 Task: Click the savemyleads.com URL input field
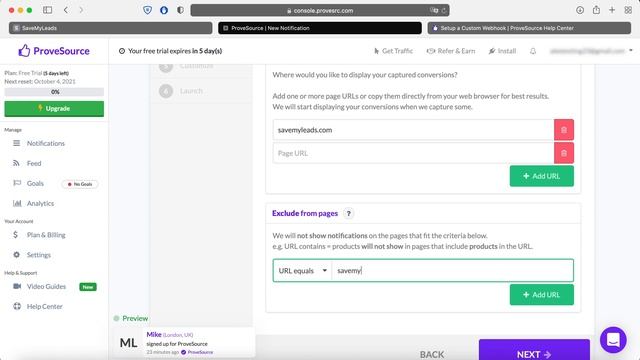[x=413, y=130]
